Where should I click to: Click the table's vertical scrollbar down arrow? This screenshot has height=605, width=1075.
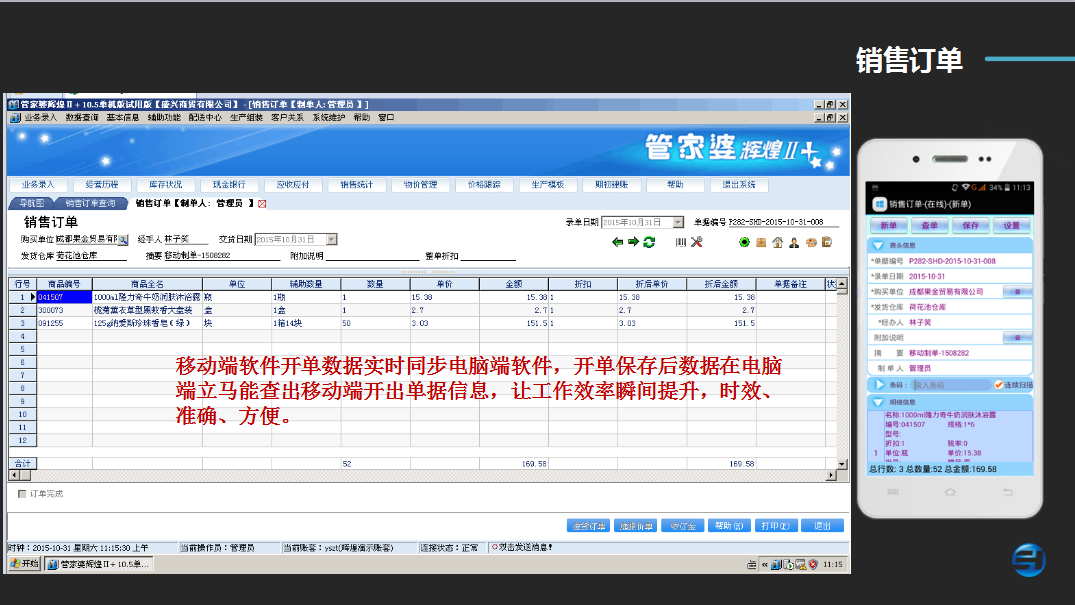pyautogui.click(x=842, y=464)
